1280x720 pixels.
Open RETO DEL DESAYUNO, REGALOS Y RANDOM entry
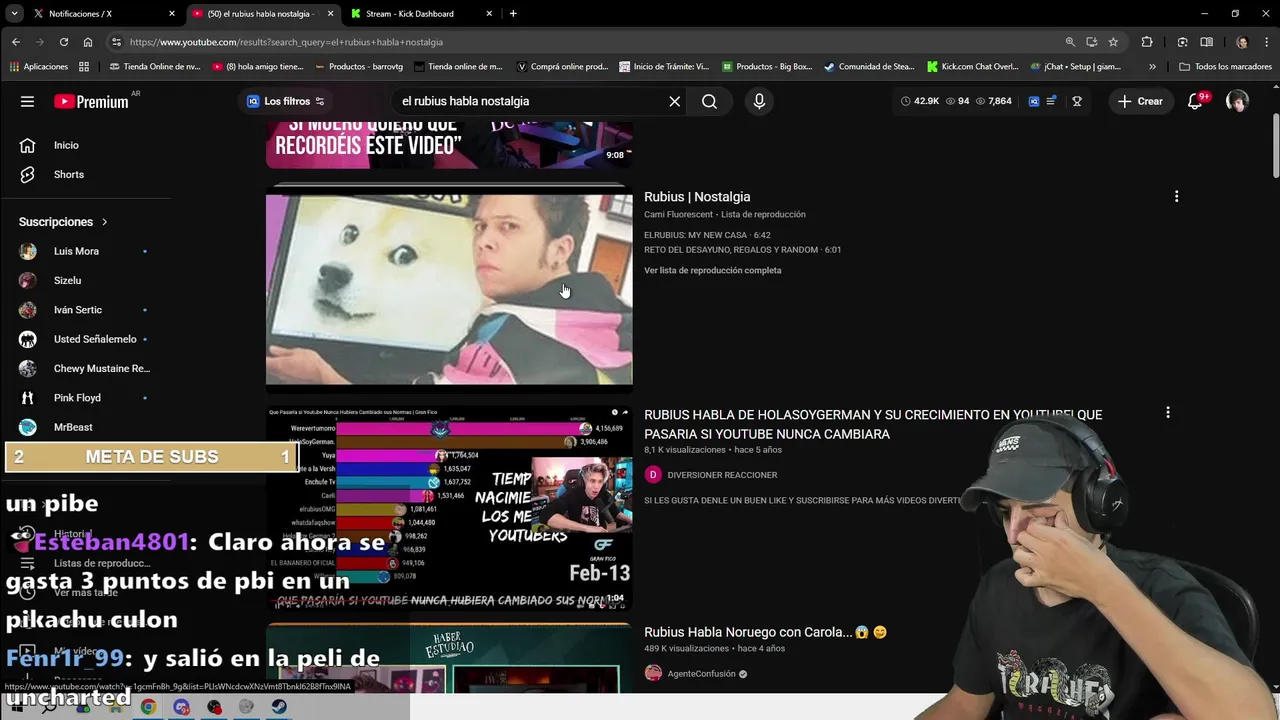742,250
